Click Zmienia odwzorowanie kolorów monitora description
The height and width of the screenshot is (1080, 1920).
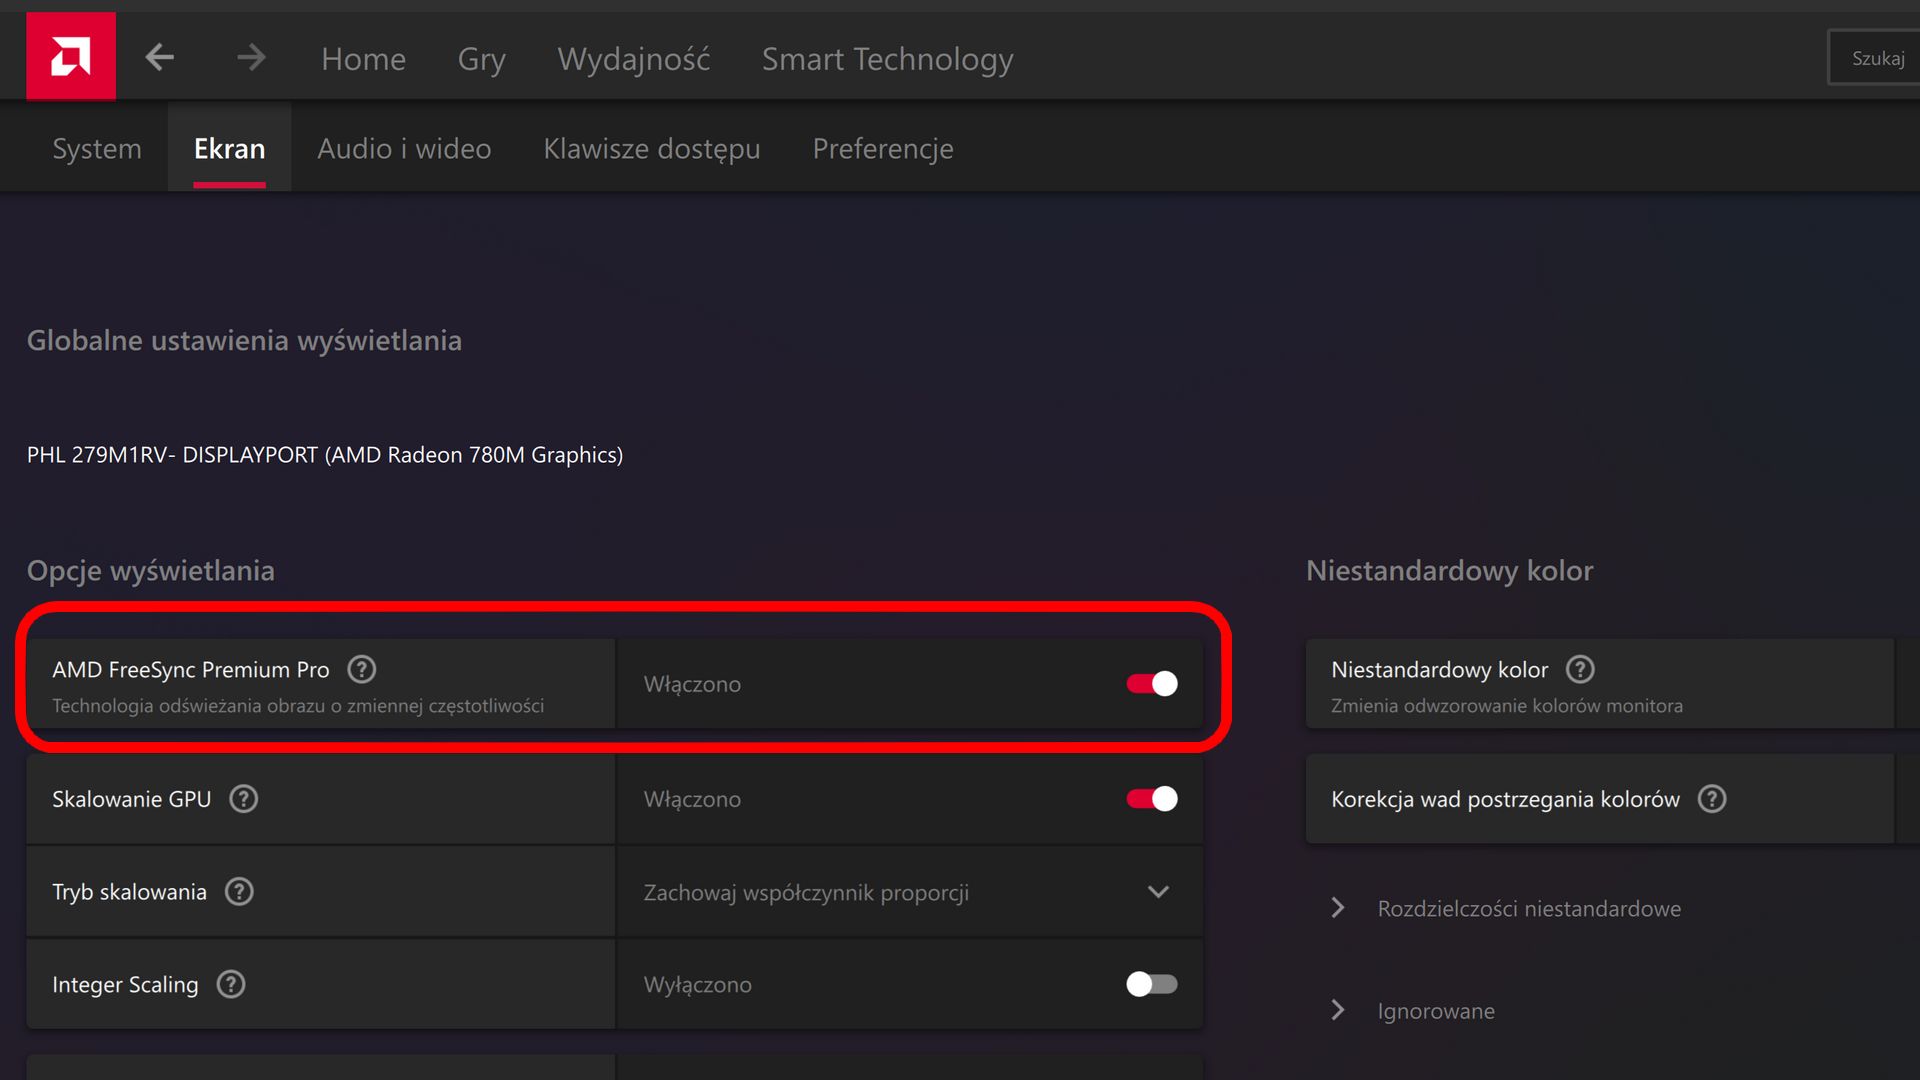tap(1507, 706)
